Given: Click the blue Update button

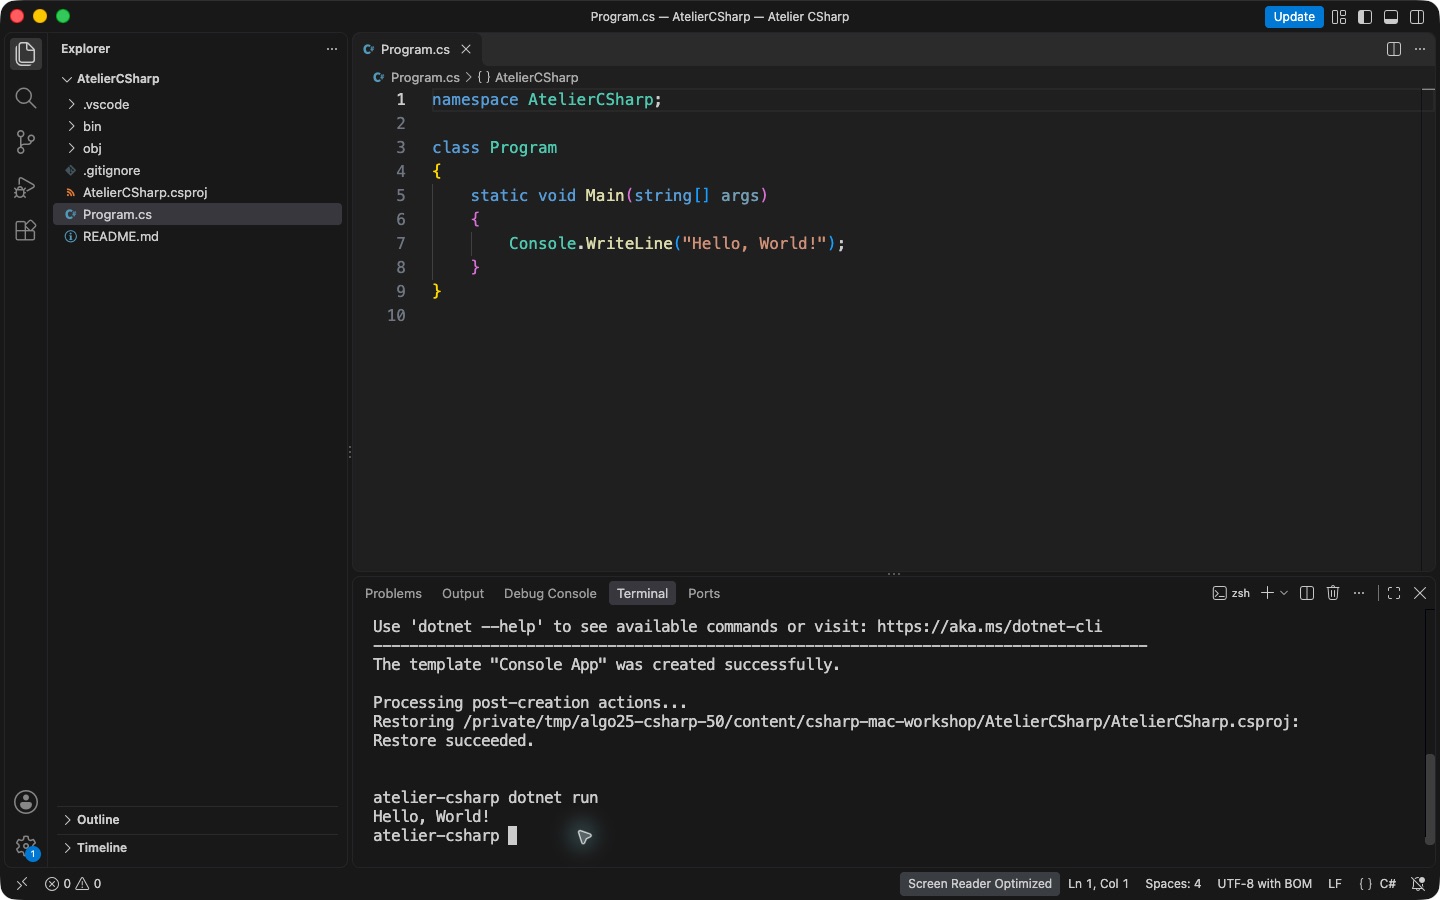Looking at the screenshot, I should coord(1294,17).
